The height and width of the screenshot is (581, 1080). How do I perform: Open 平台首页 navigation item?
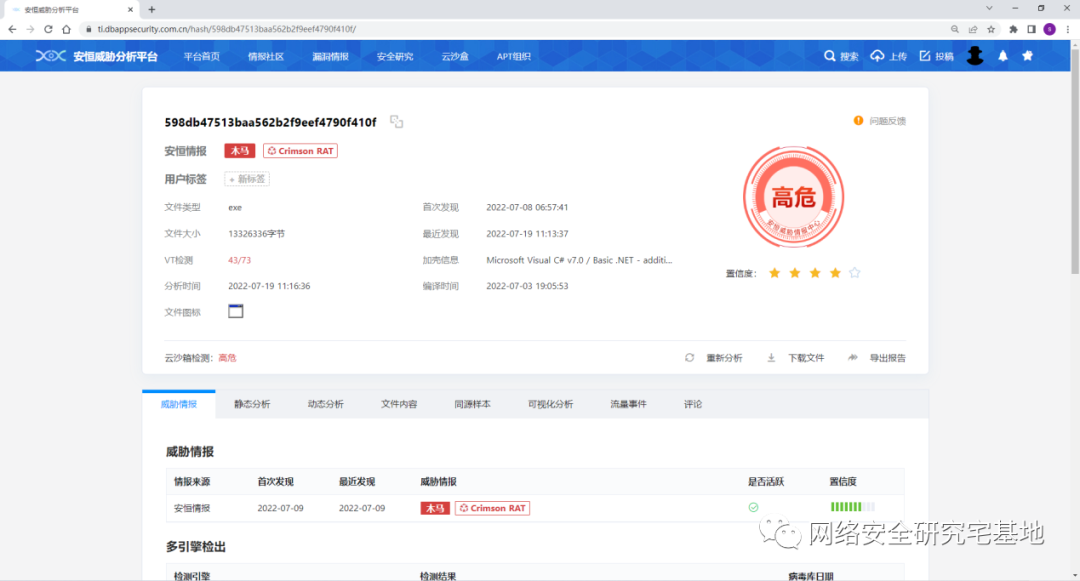pos(202,56)
